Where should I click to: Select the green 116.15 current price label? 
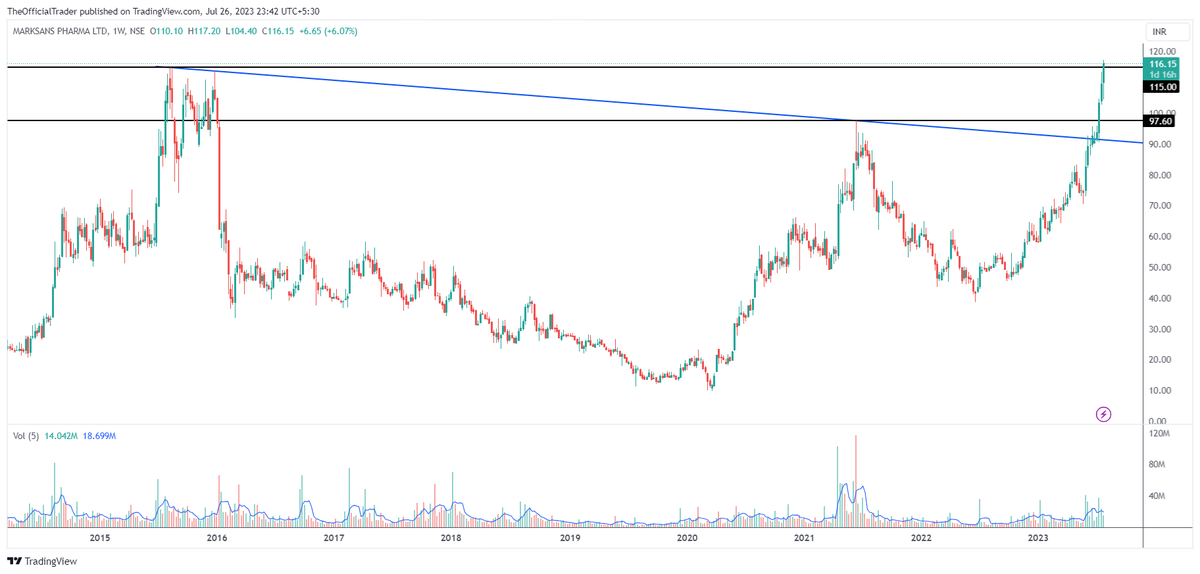(x=1161, y=63)
